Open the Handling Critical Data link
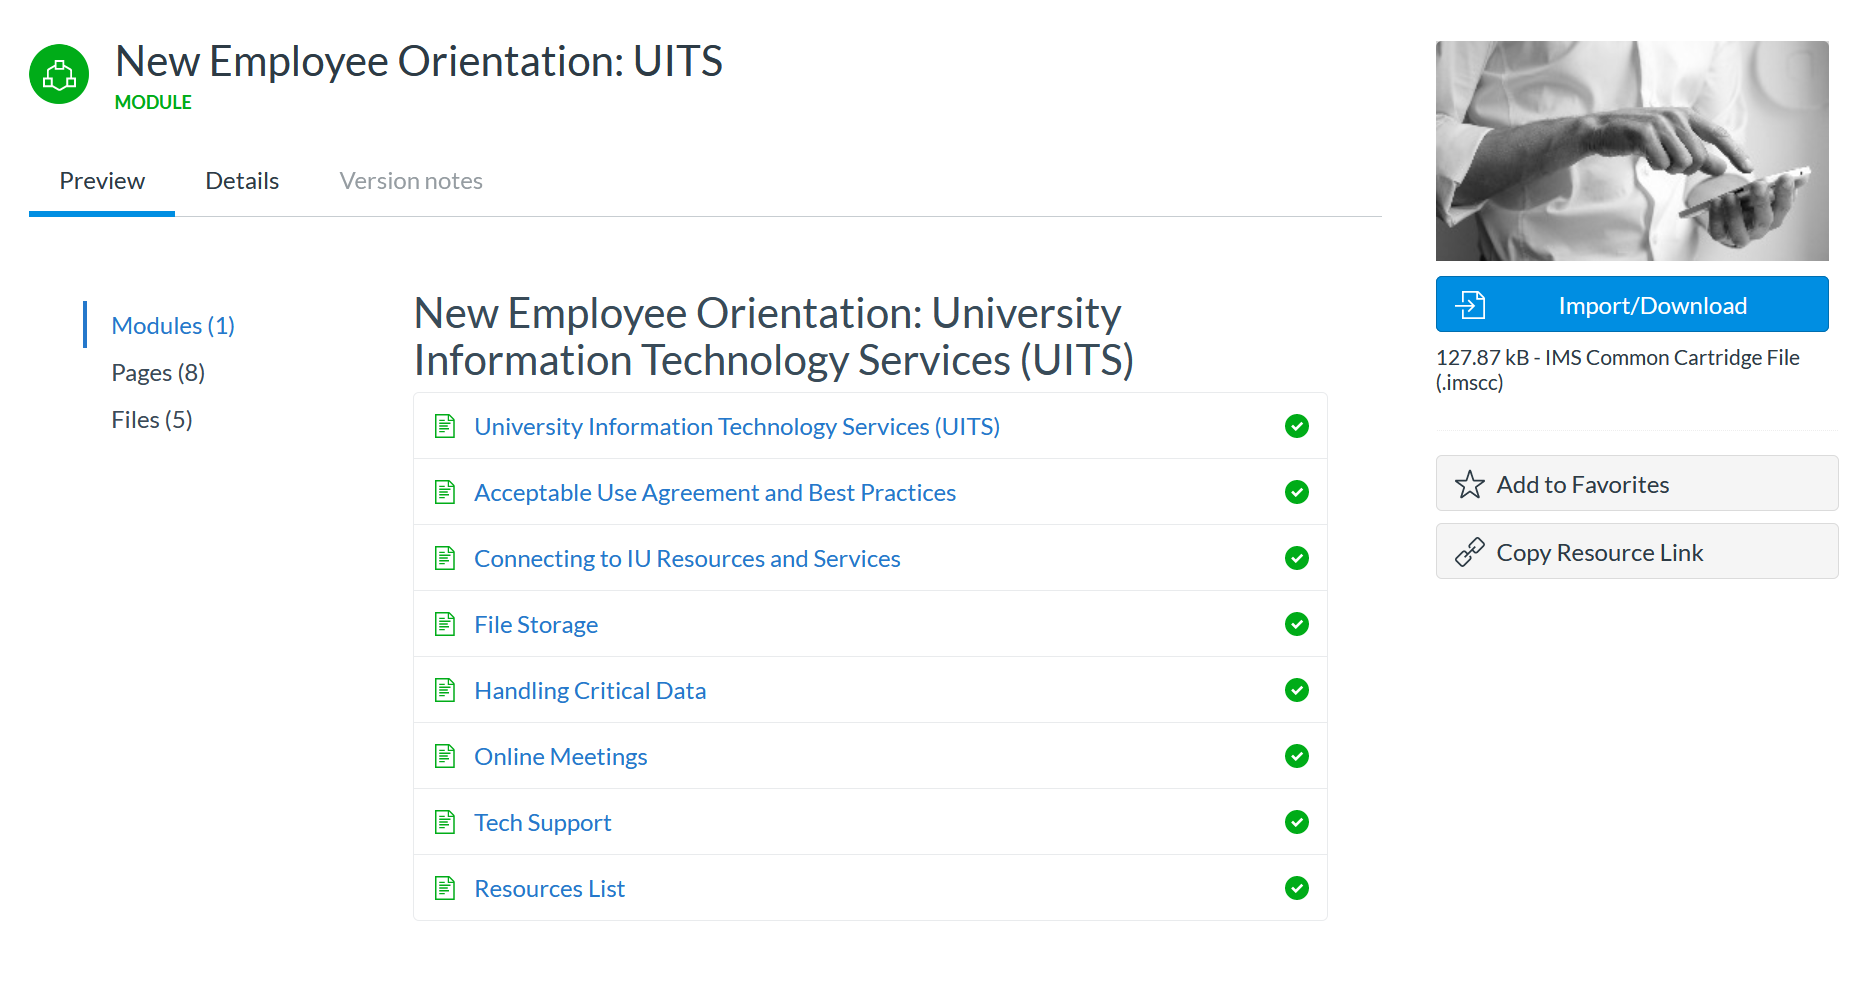The image size is (1867, 984). 590,690
